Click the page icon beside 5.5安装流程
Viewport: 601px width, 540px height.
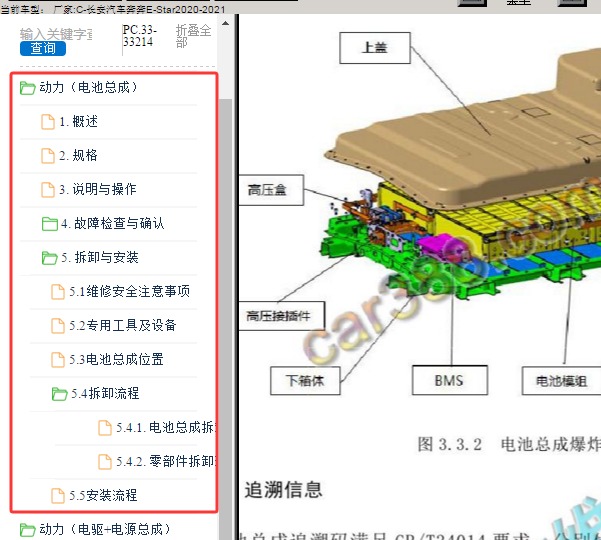click(x=58, y=496)
